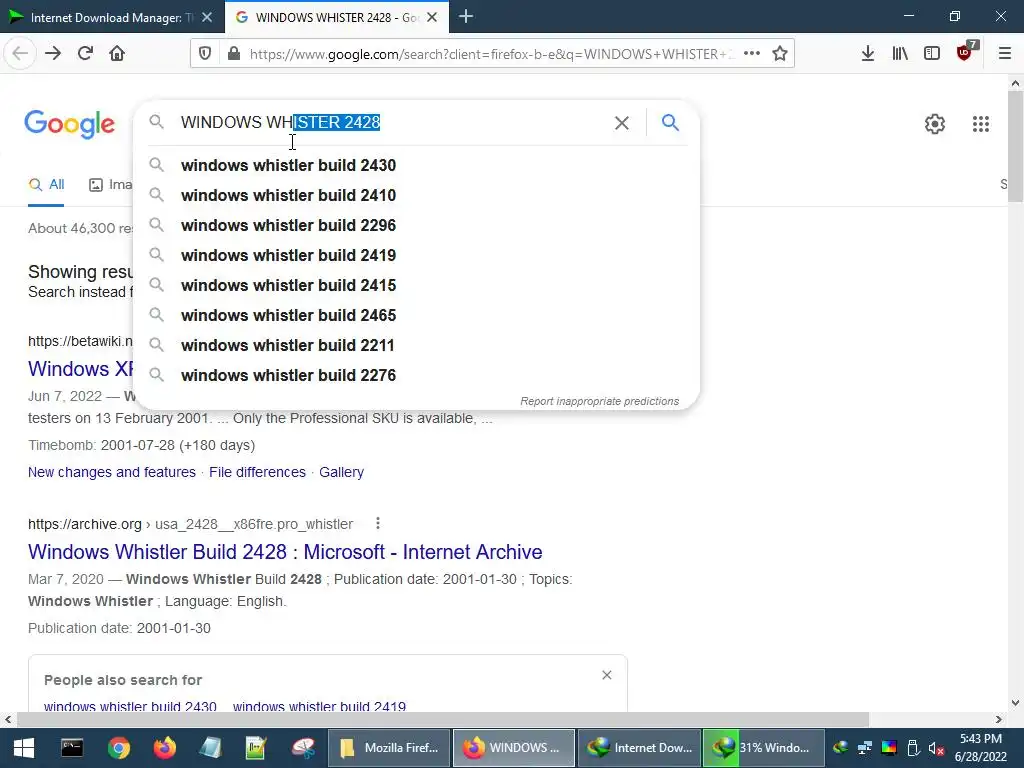Switch to Internet Download Manager tab

106,18
